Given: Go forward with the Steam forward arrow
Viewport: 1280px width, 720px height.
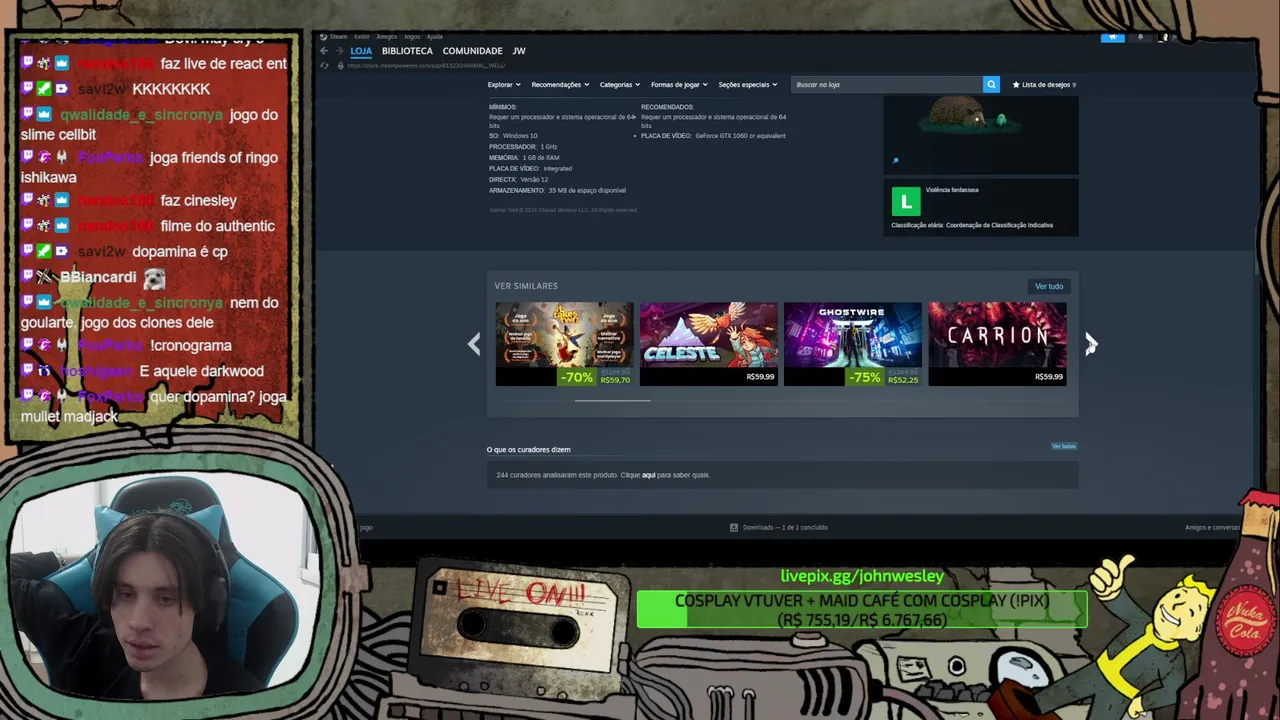Looking at the screenshot, I should click(339, 51).
